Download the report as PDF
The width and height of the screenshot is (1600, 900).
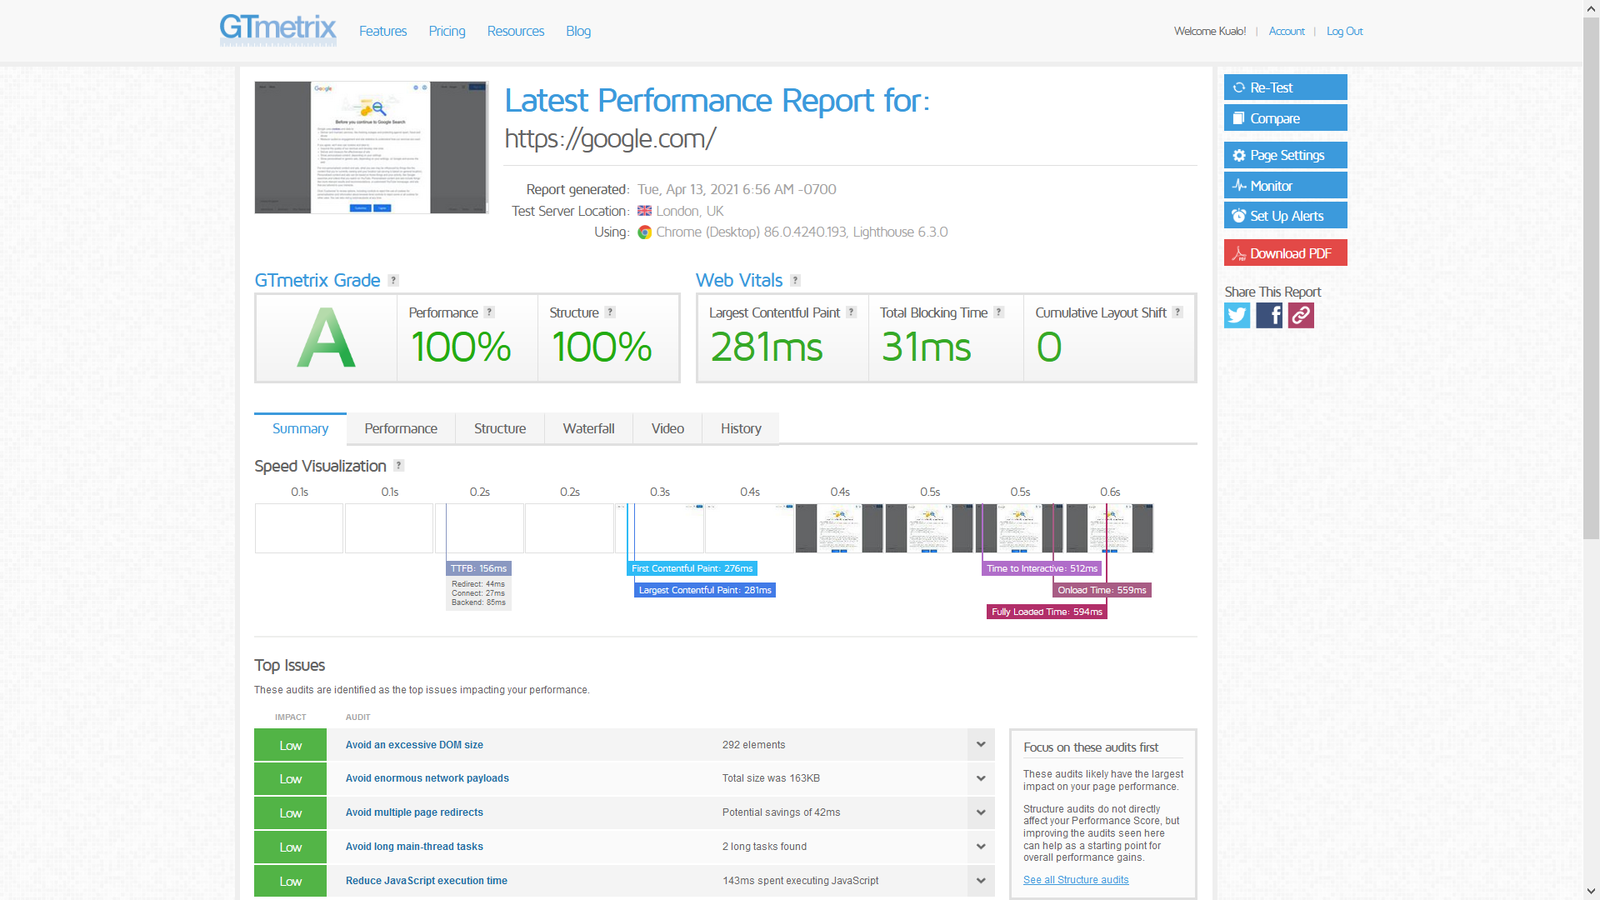(1285, 253)
